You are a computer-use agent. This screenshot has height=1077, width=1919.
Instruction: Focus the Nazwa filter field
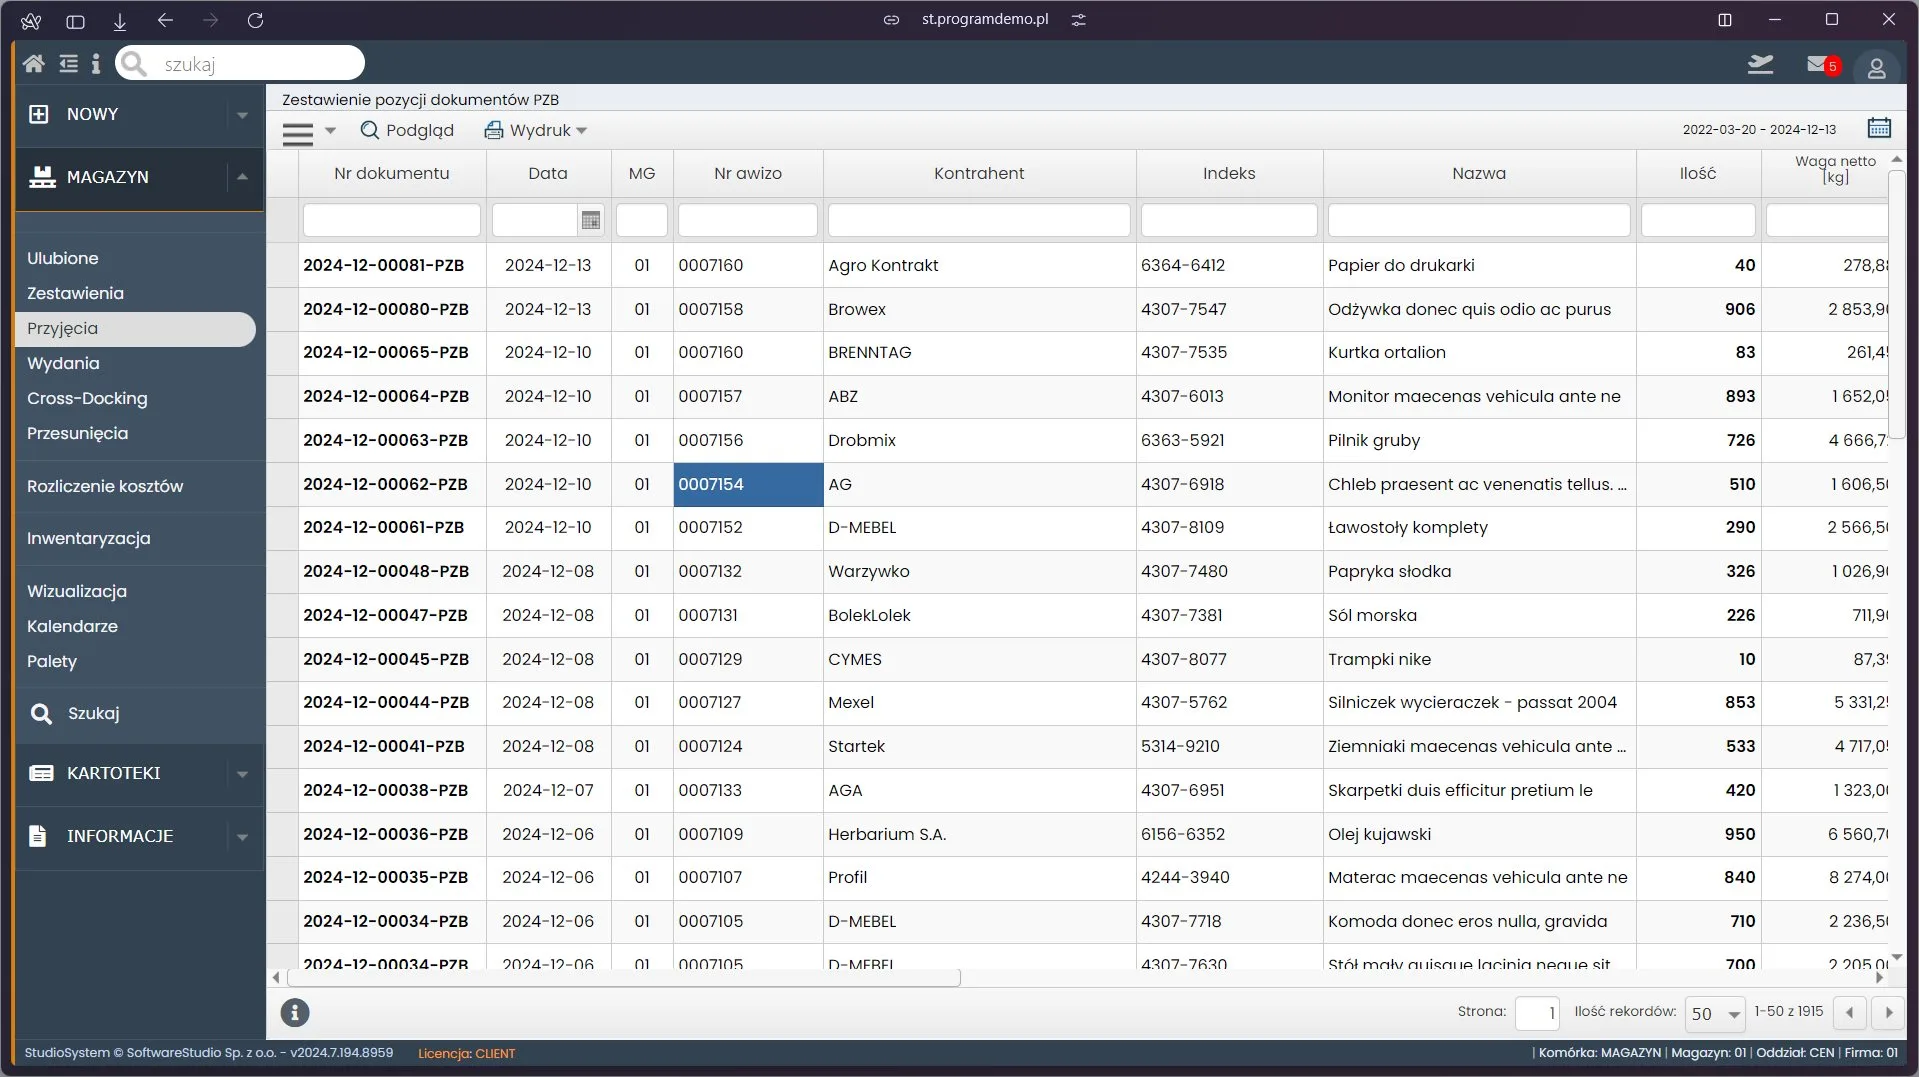coord(1479,220)
